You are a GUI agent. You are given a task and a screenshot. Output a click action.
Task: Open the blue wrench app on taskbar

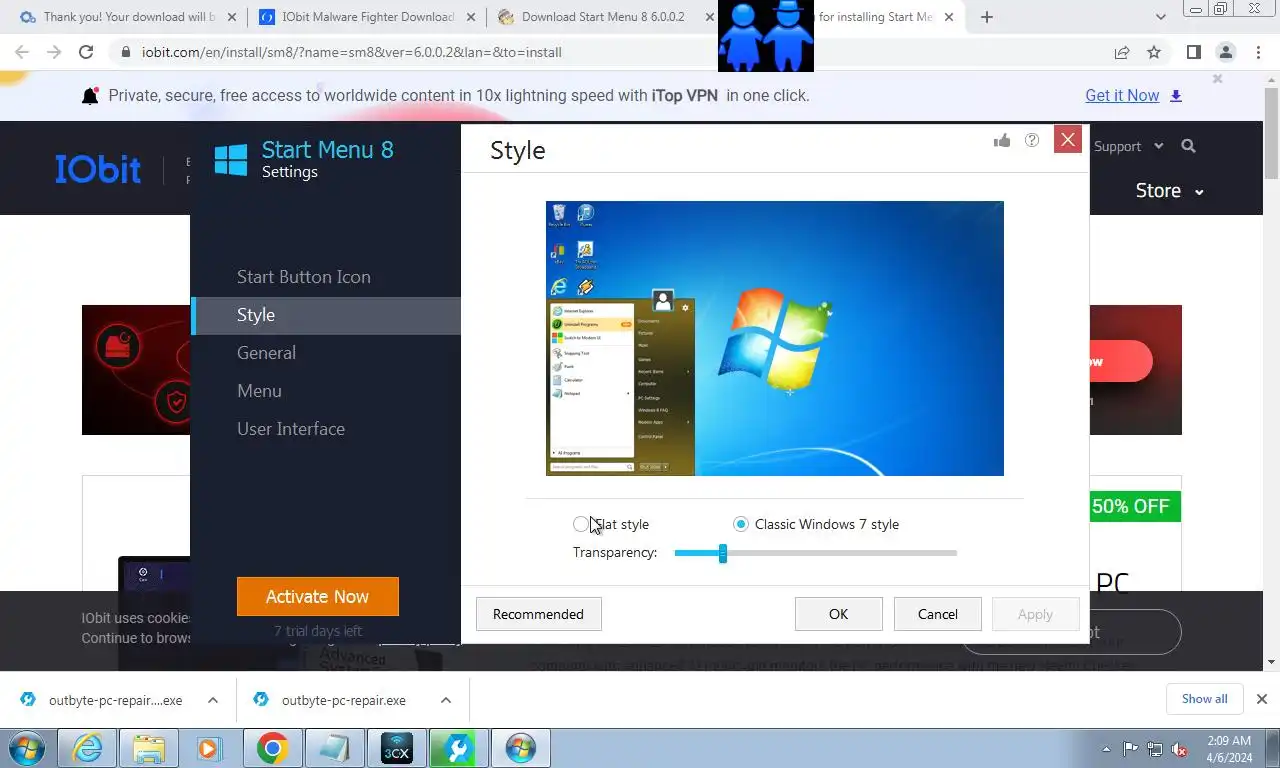[458, 748]
